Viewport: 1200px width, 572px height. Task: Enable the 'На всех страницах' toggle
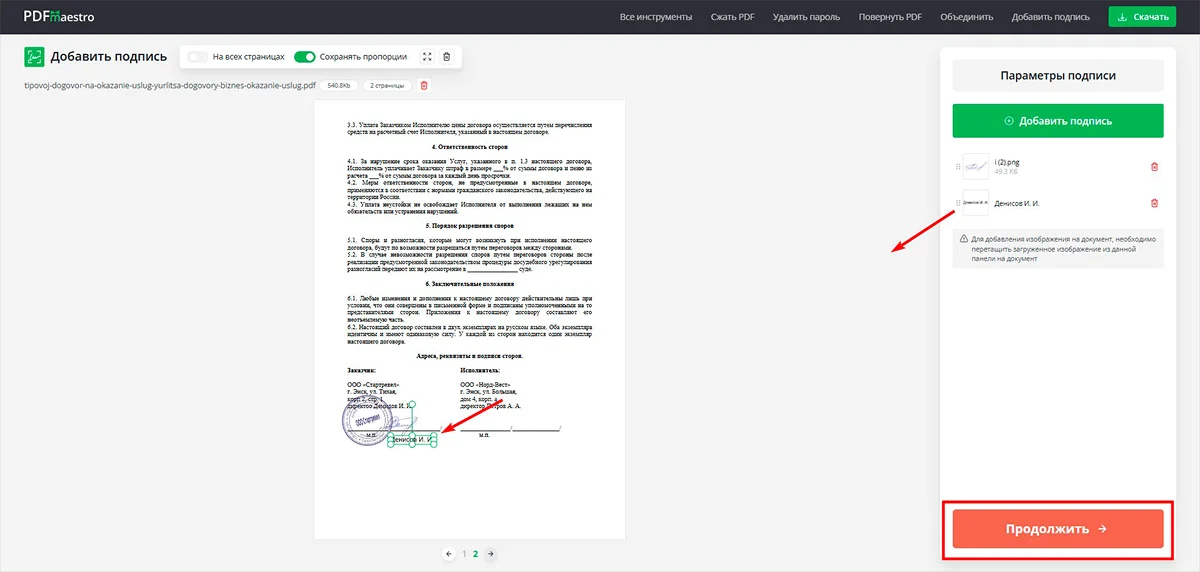point(198,57)
